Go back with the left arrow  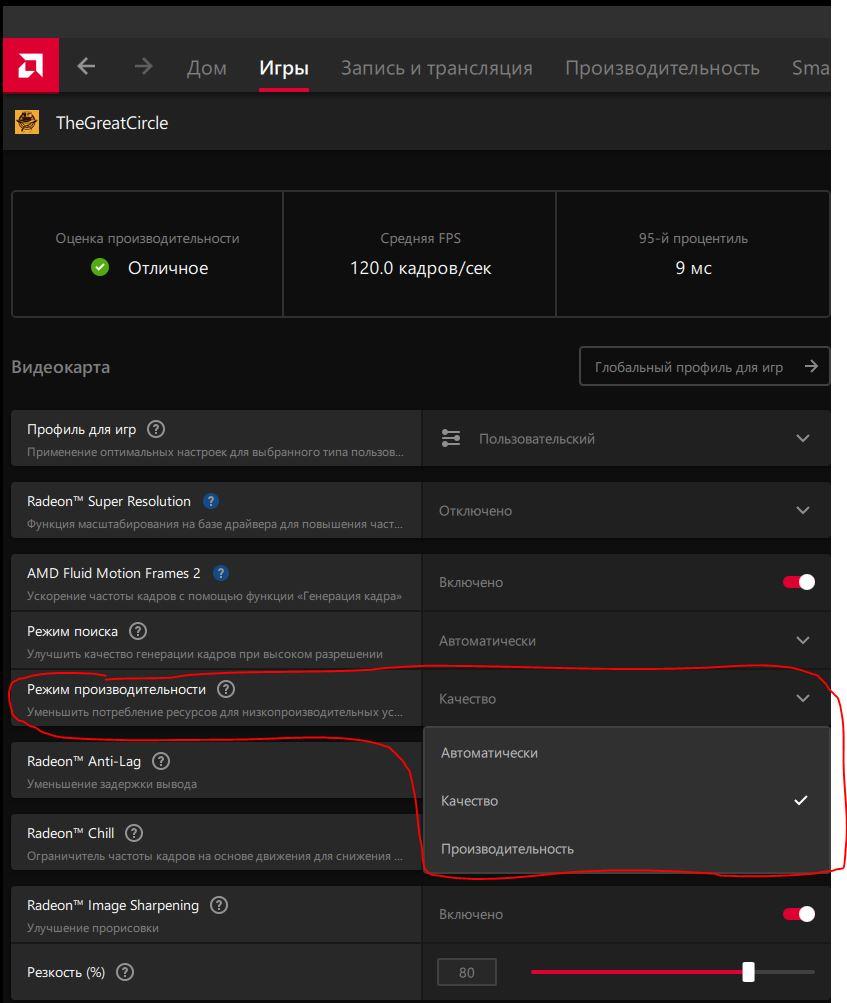pyautogui.click(x=86, y=66)
